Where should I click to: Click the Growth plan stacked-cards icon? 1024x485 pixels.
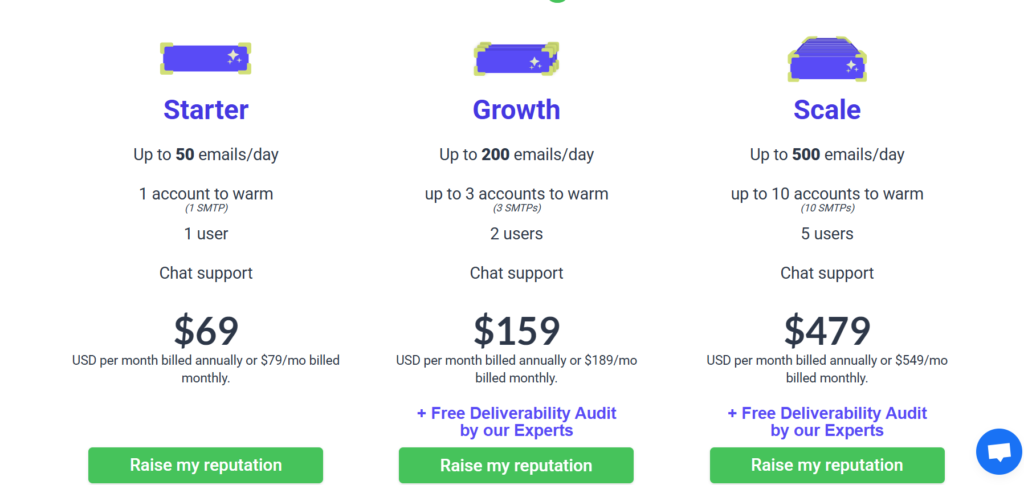(x=517, y=59)
